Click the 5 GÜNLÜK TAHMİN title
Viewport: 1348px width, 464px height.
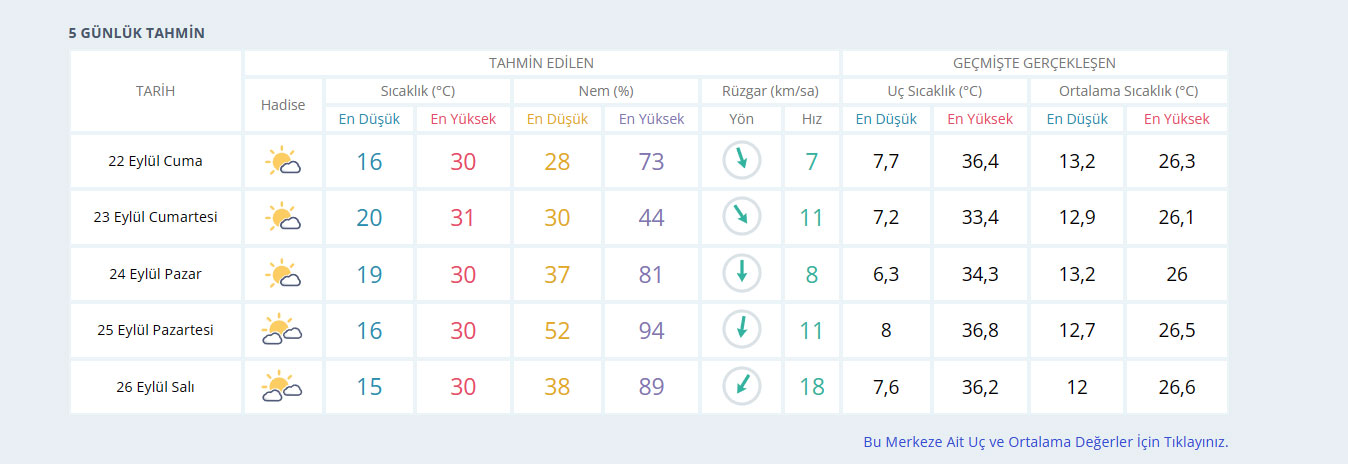pos(136,33)
